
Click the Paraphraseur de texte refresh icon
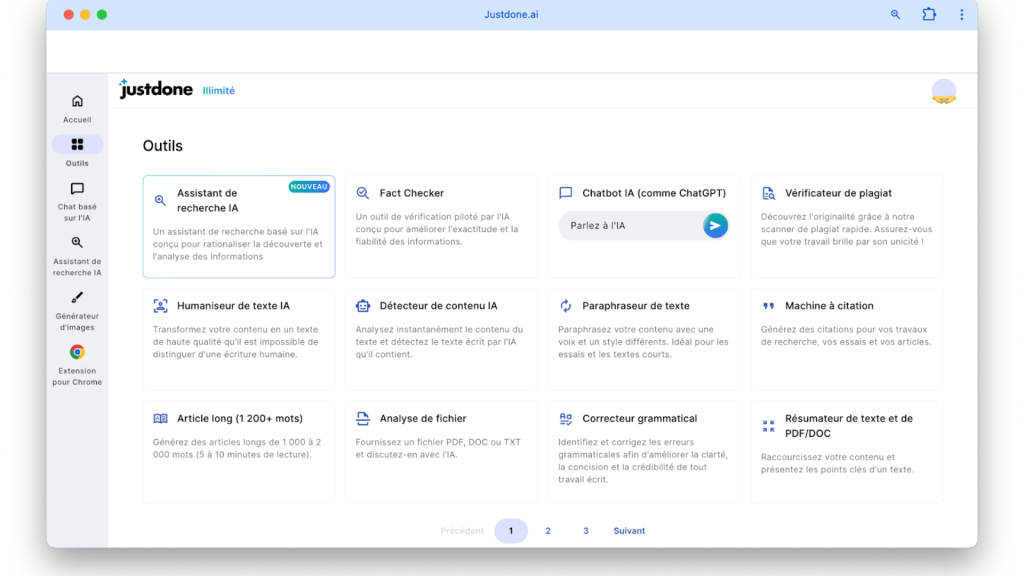566,306
